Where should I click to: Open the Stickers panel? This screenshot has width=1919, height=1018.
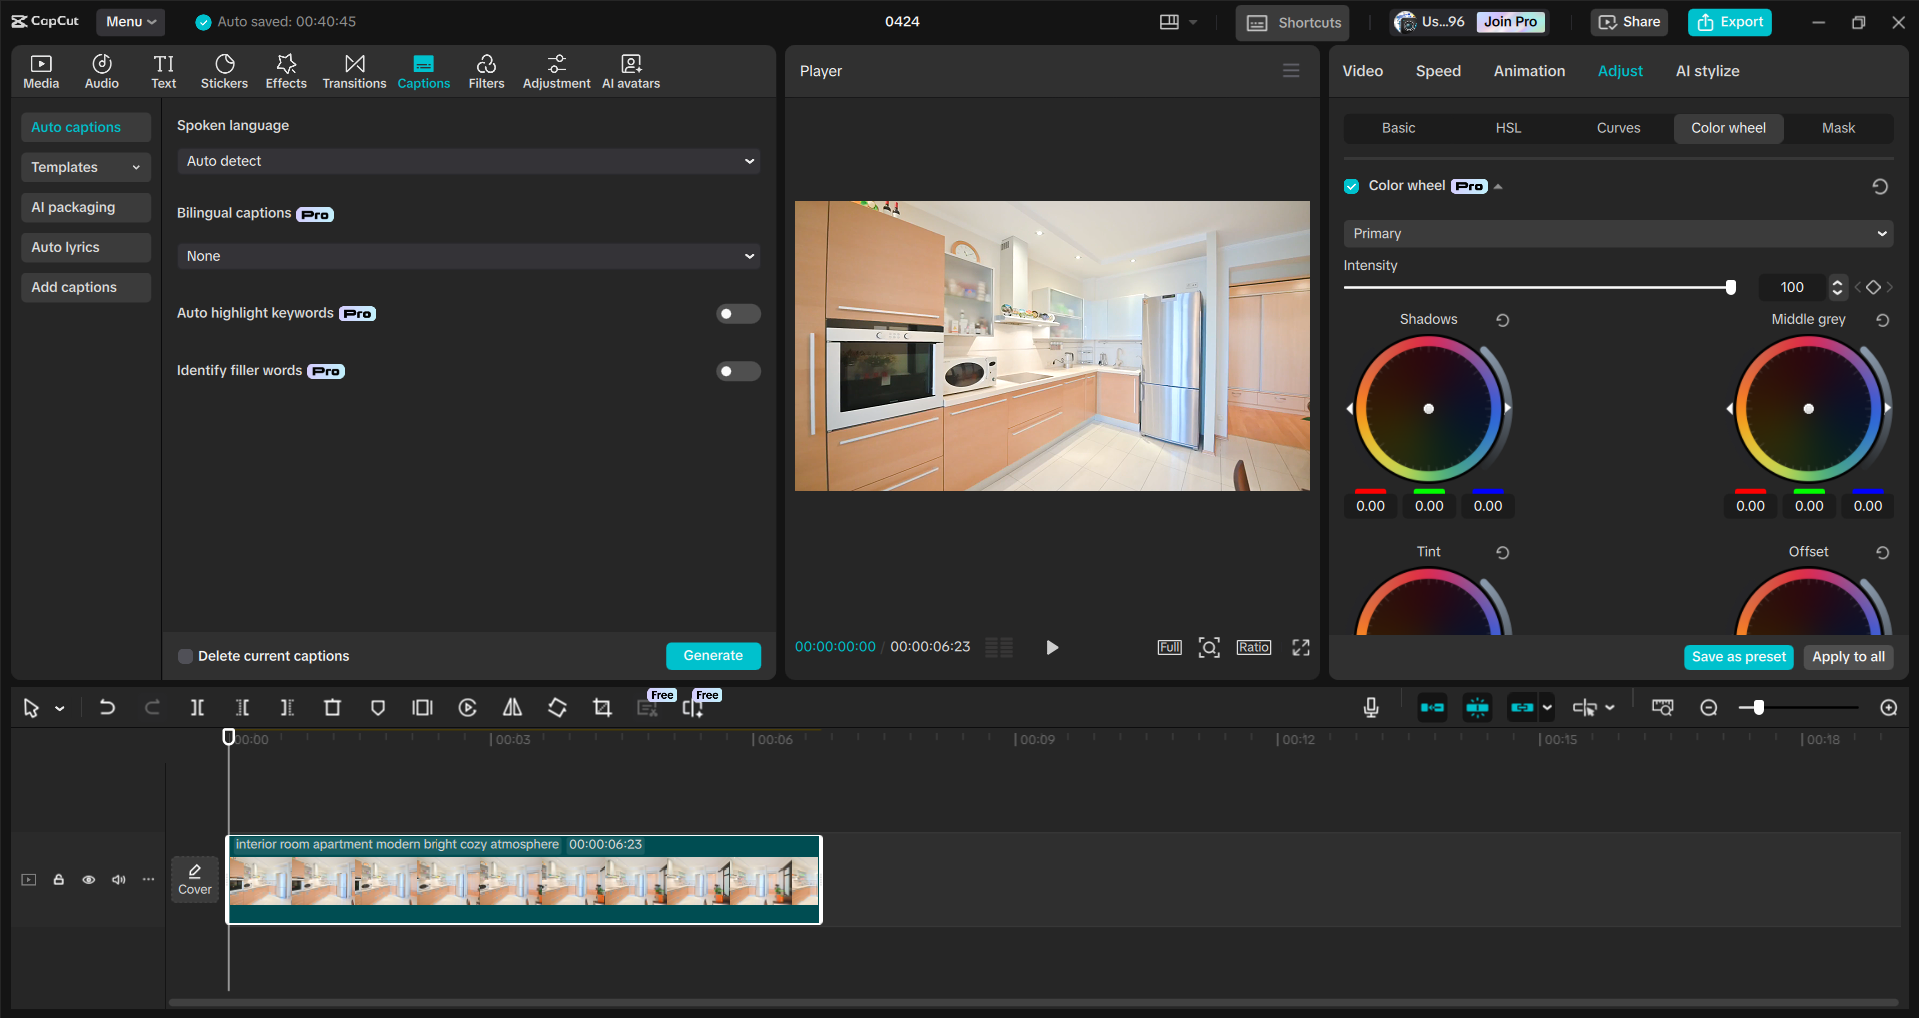pyautogui.click(x=224, y=70)
